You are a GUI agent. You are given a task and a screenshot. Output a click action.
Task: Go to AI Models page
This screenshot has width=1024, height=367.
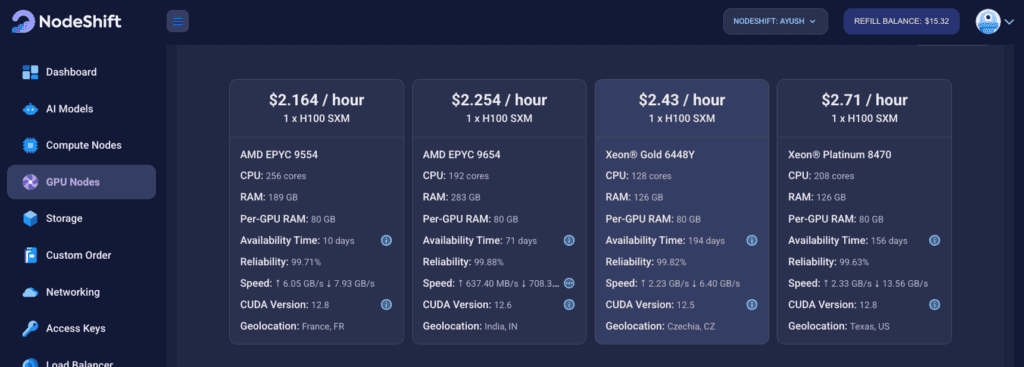tap(82, 109)
